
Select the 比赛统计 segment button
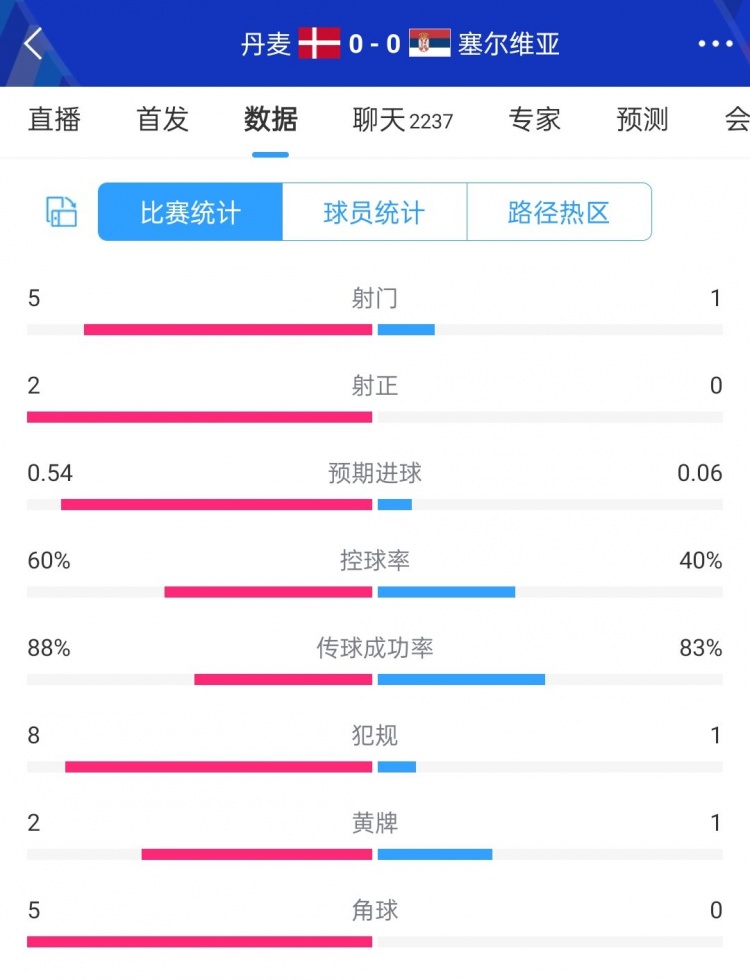(191, 212)
